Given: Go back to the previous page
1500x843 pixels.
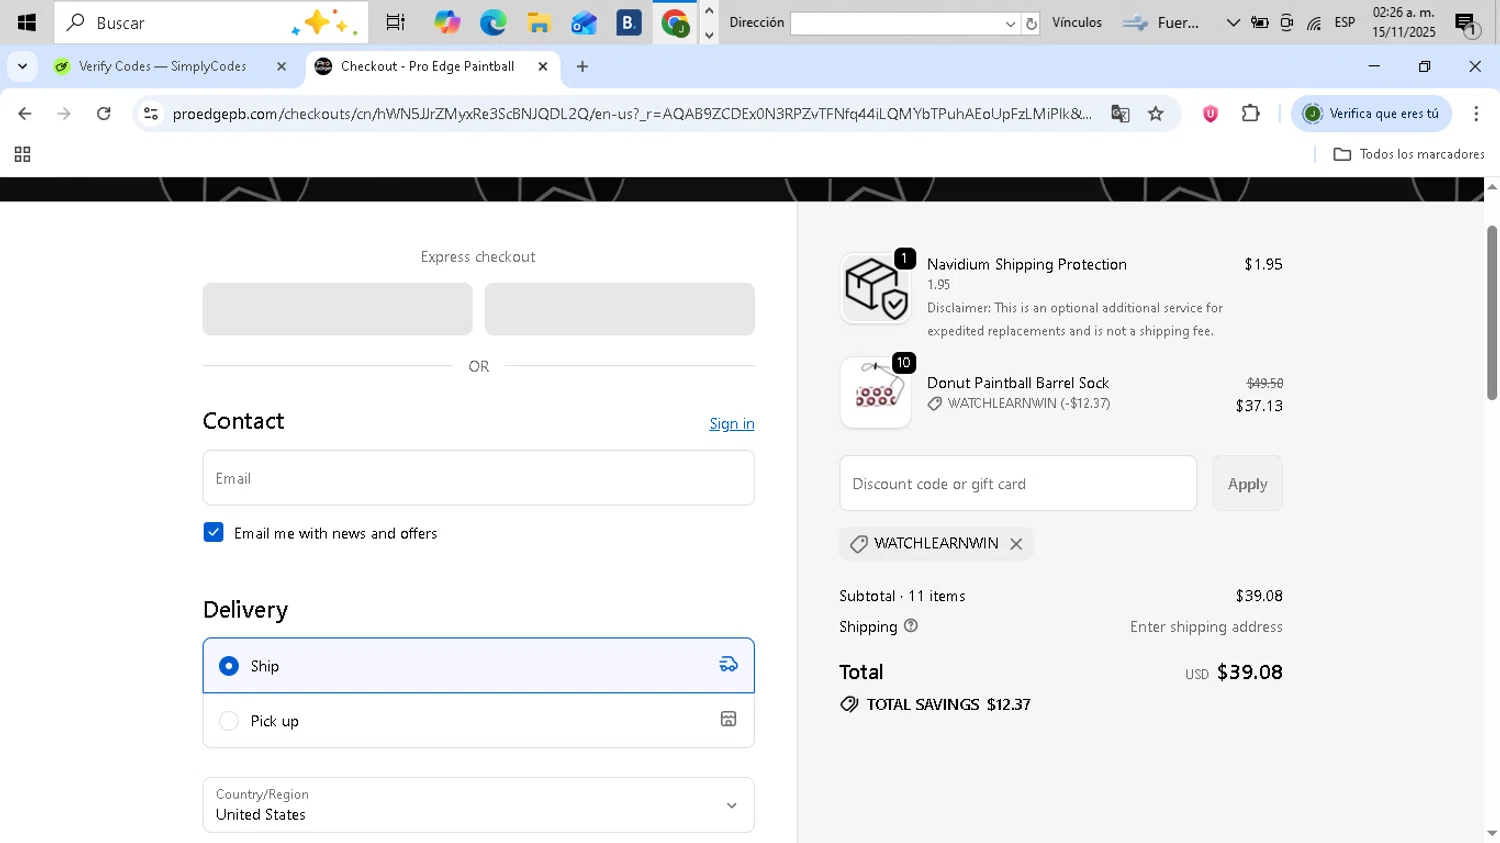Looking at the screenshot, I should pyautogui.click(x=25, y=114).
